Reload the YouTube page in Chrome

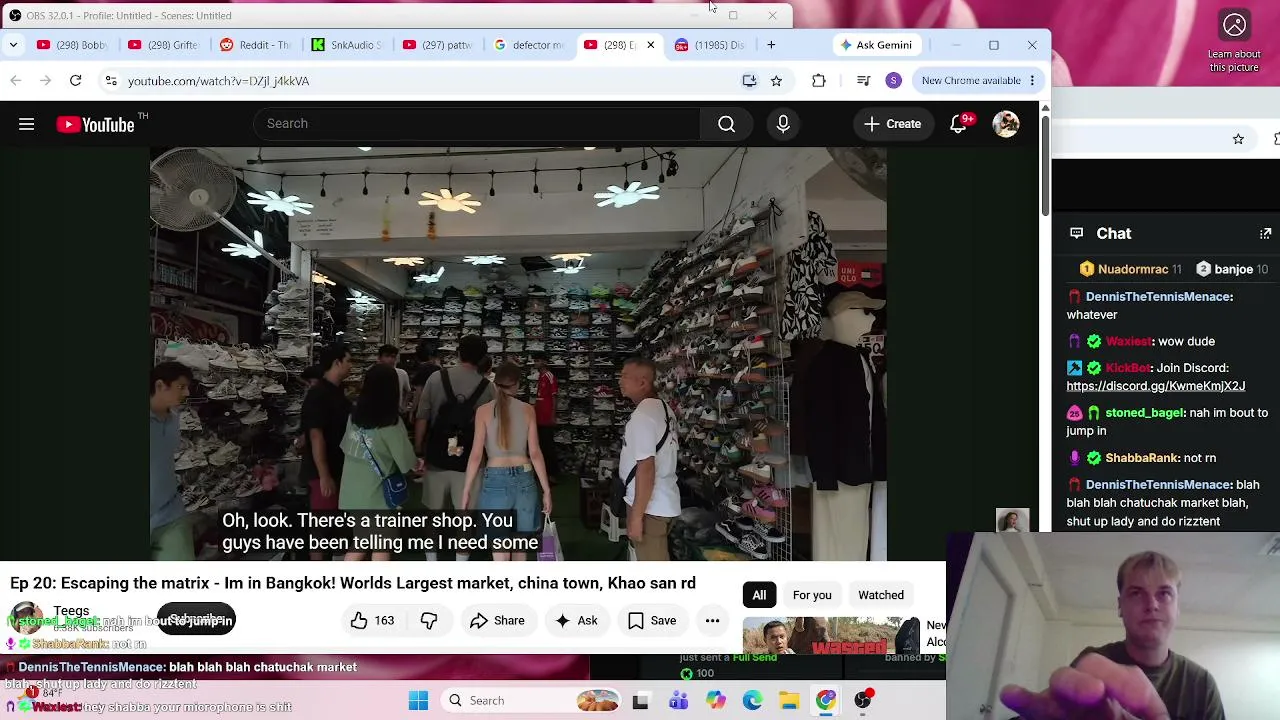click(x=75, y=80)
